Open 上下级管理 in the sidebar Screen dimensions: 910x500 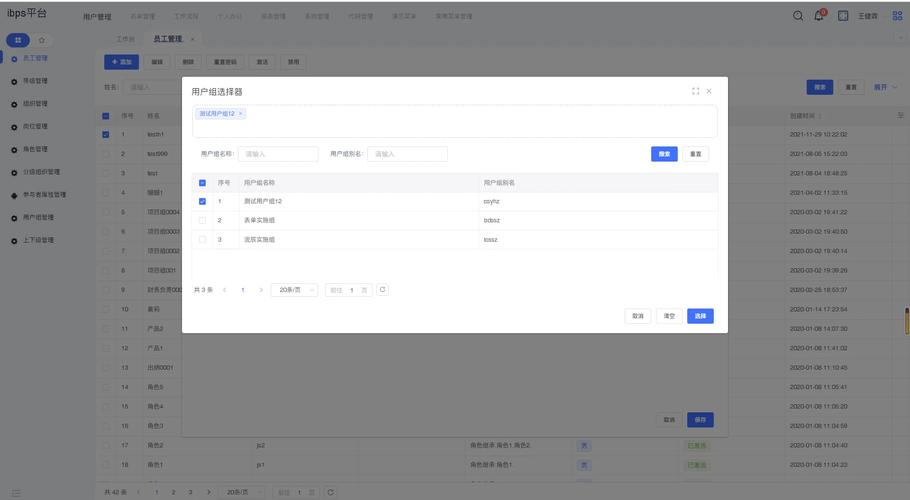(x=38, y=240)
